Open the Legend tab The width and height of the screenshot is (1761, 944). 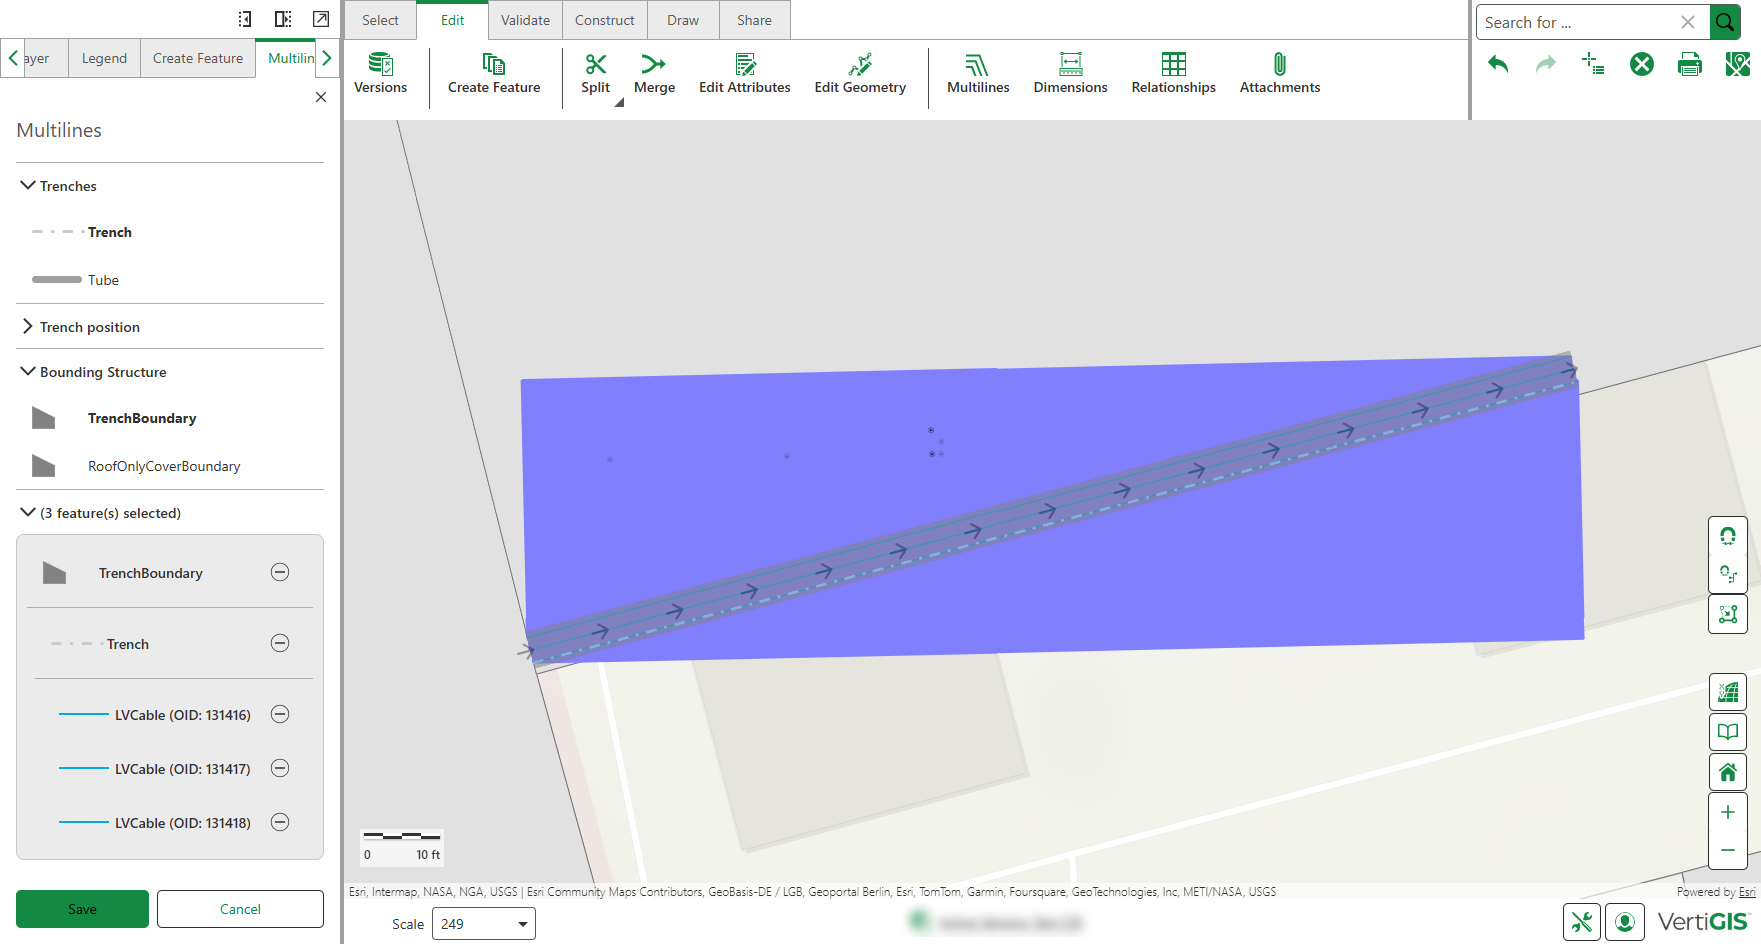104,58
